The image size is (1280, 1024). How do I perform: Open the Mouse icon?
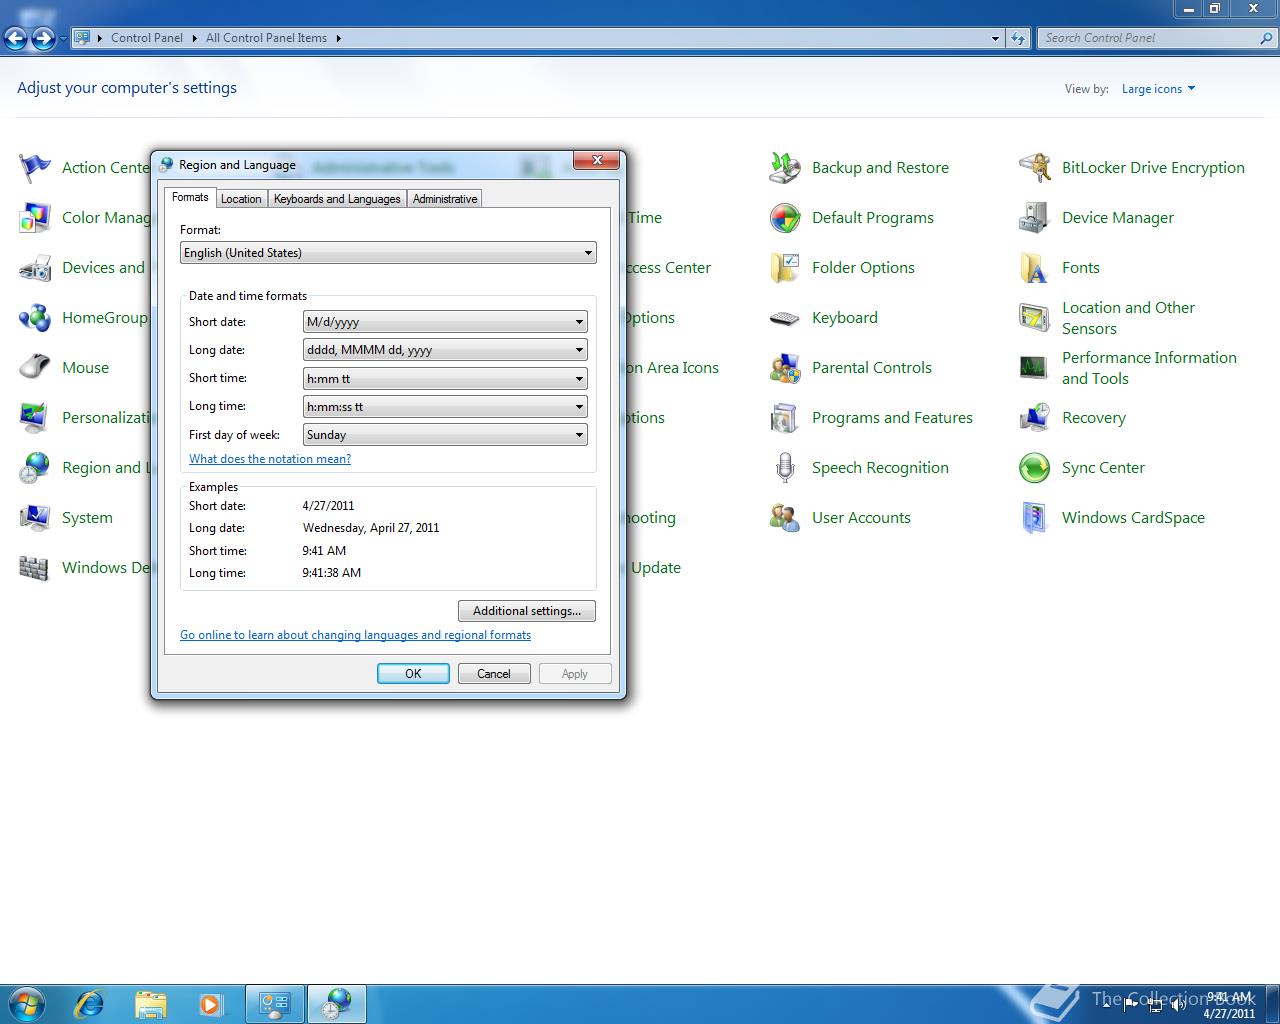[x=35, y=367]
